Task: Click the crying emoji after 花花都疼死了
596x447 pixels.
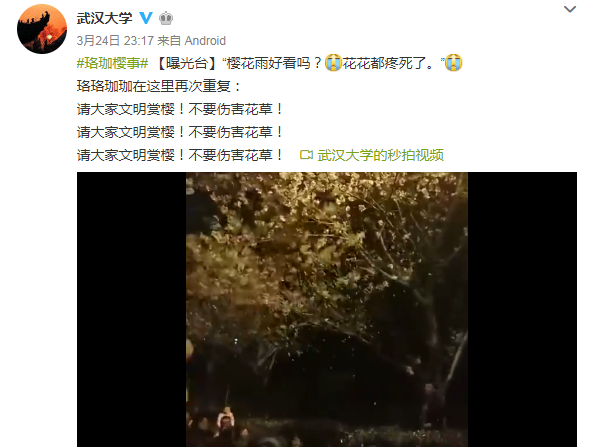Action: pyautogui.click(x=453, y=63)
